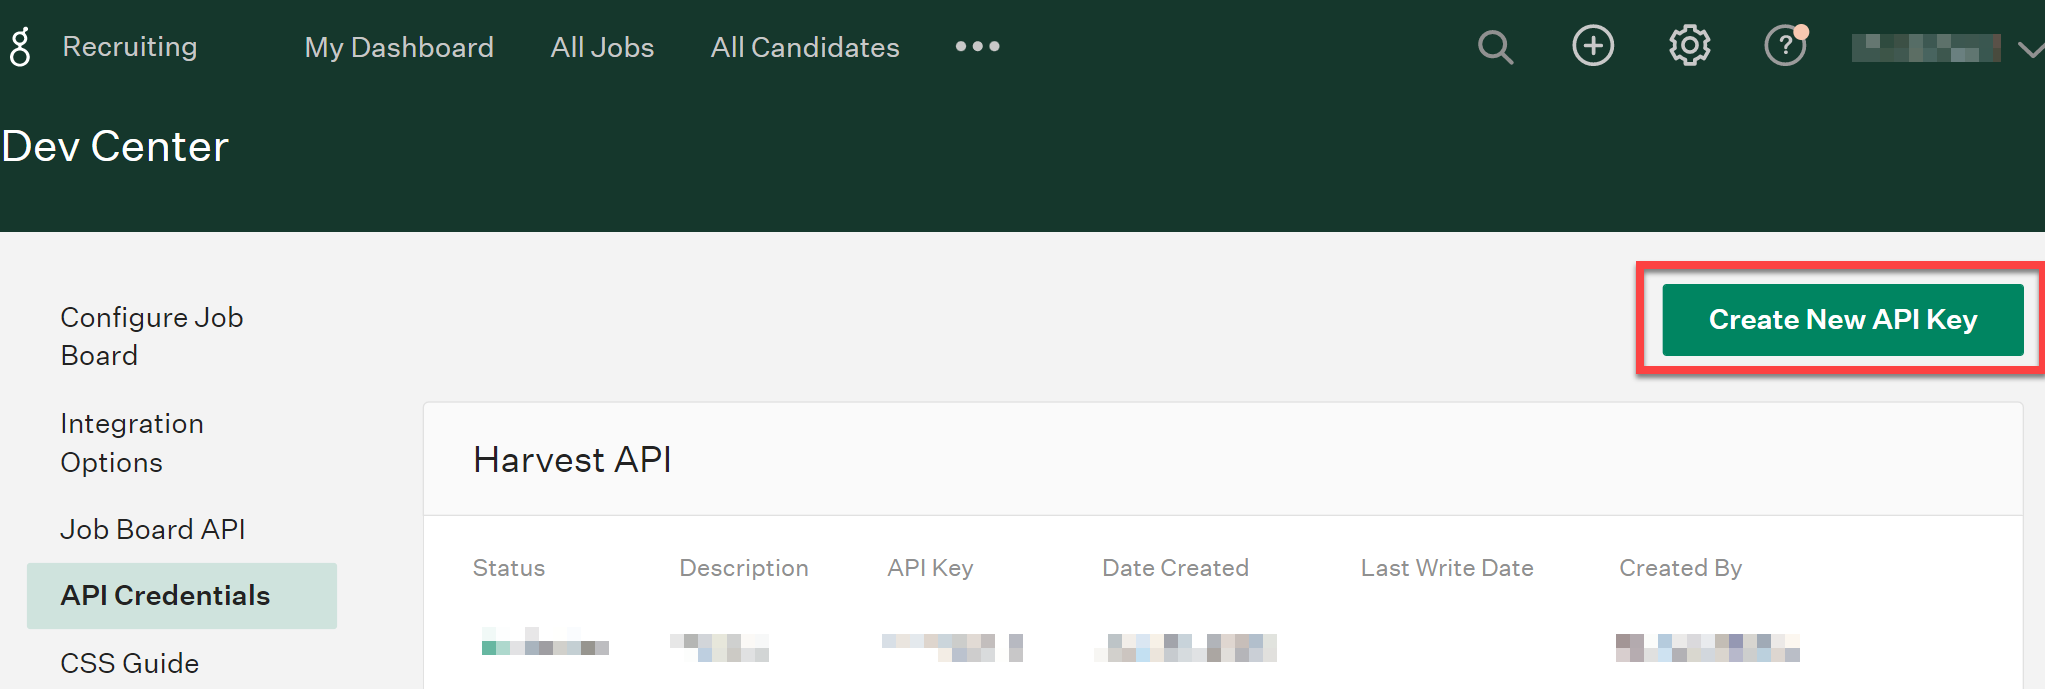
Task: Click the Date Created column header
Action: 1175,568
